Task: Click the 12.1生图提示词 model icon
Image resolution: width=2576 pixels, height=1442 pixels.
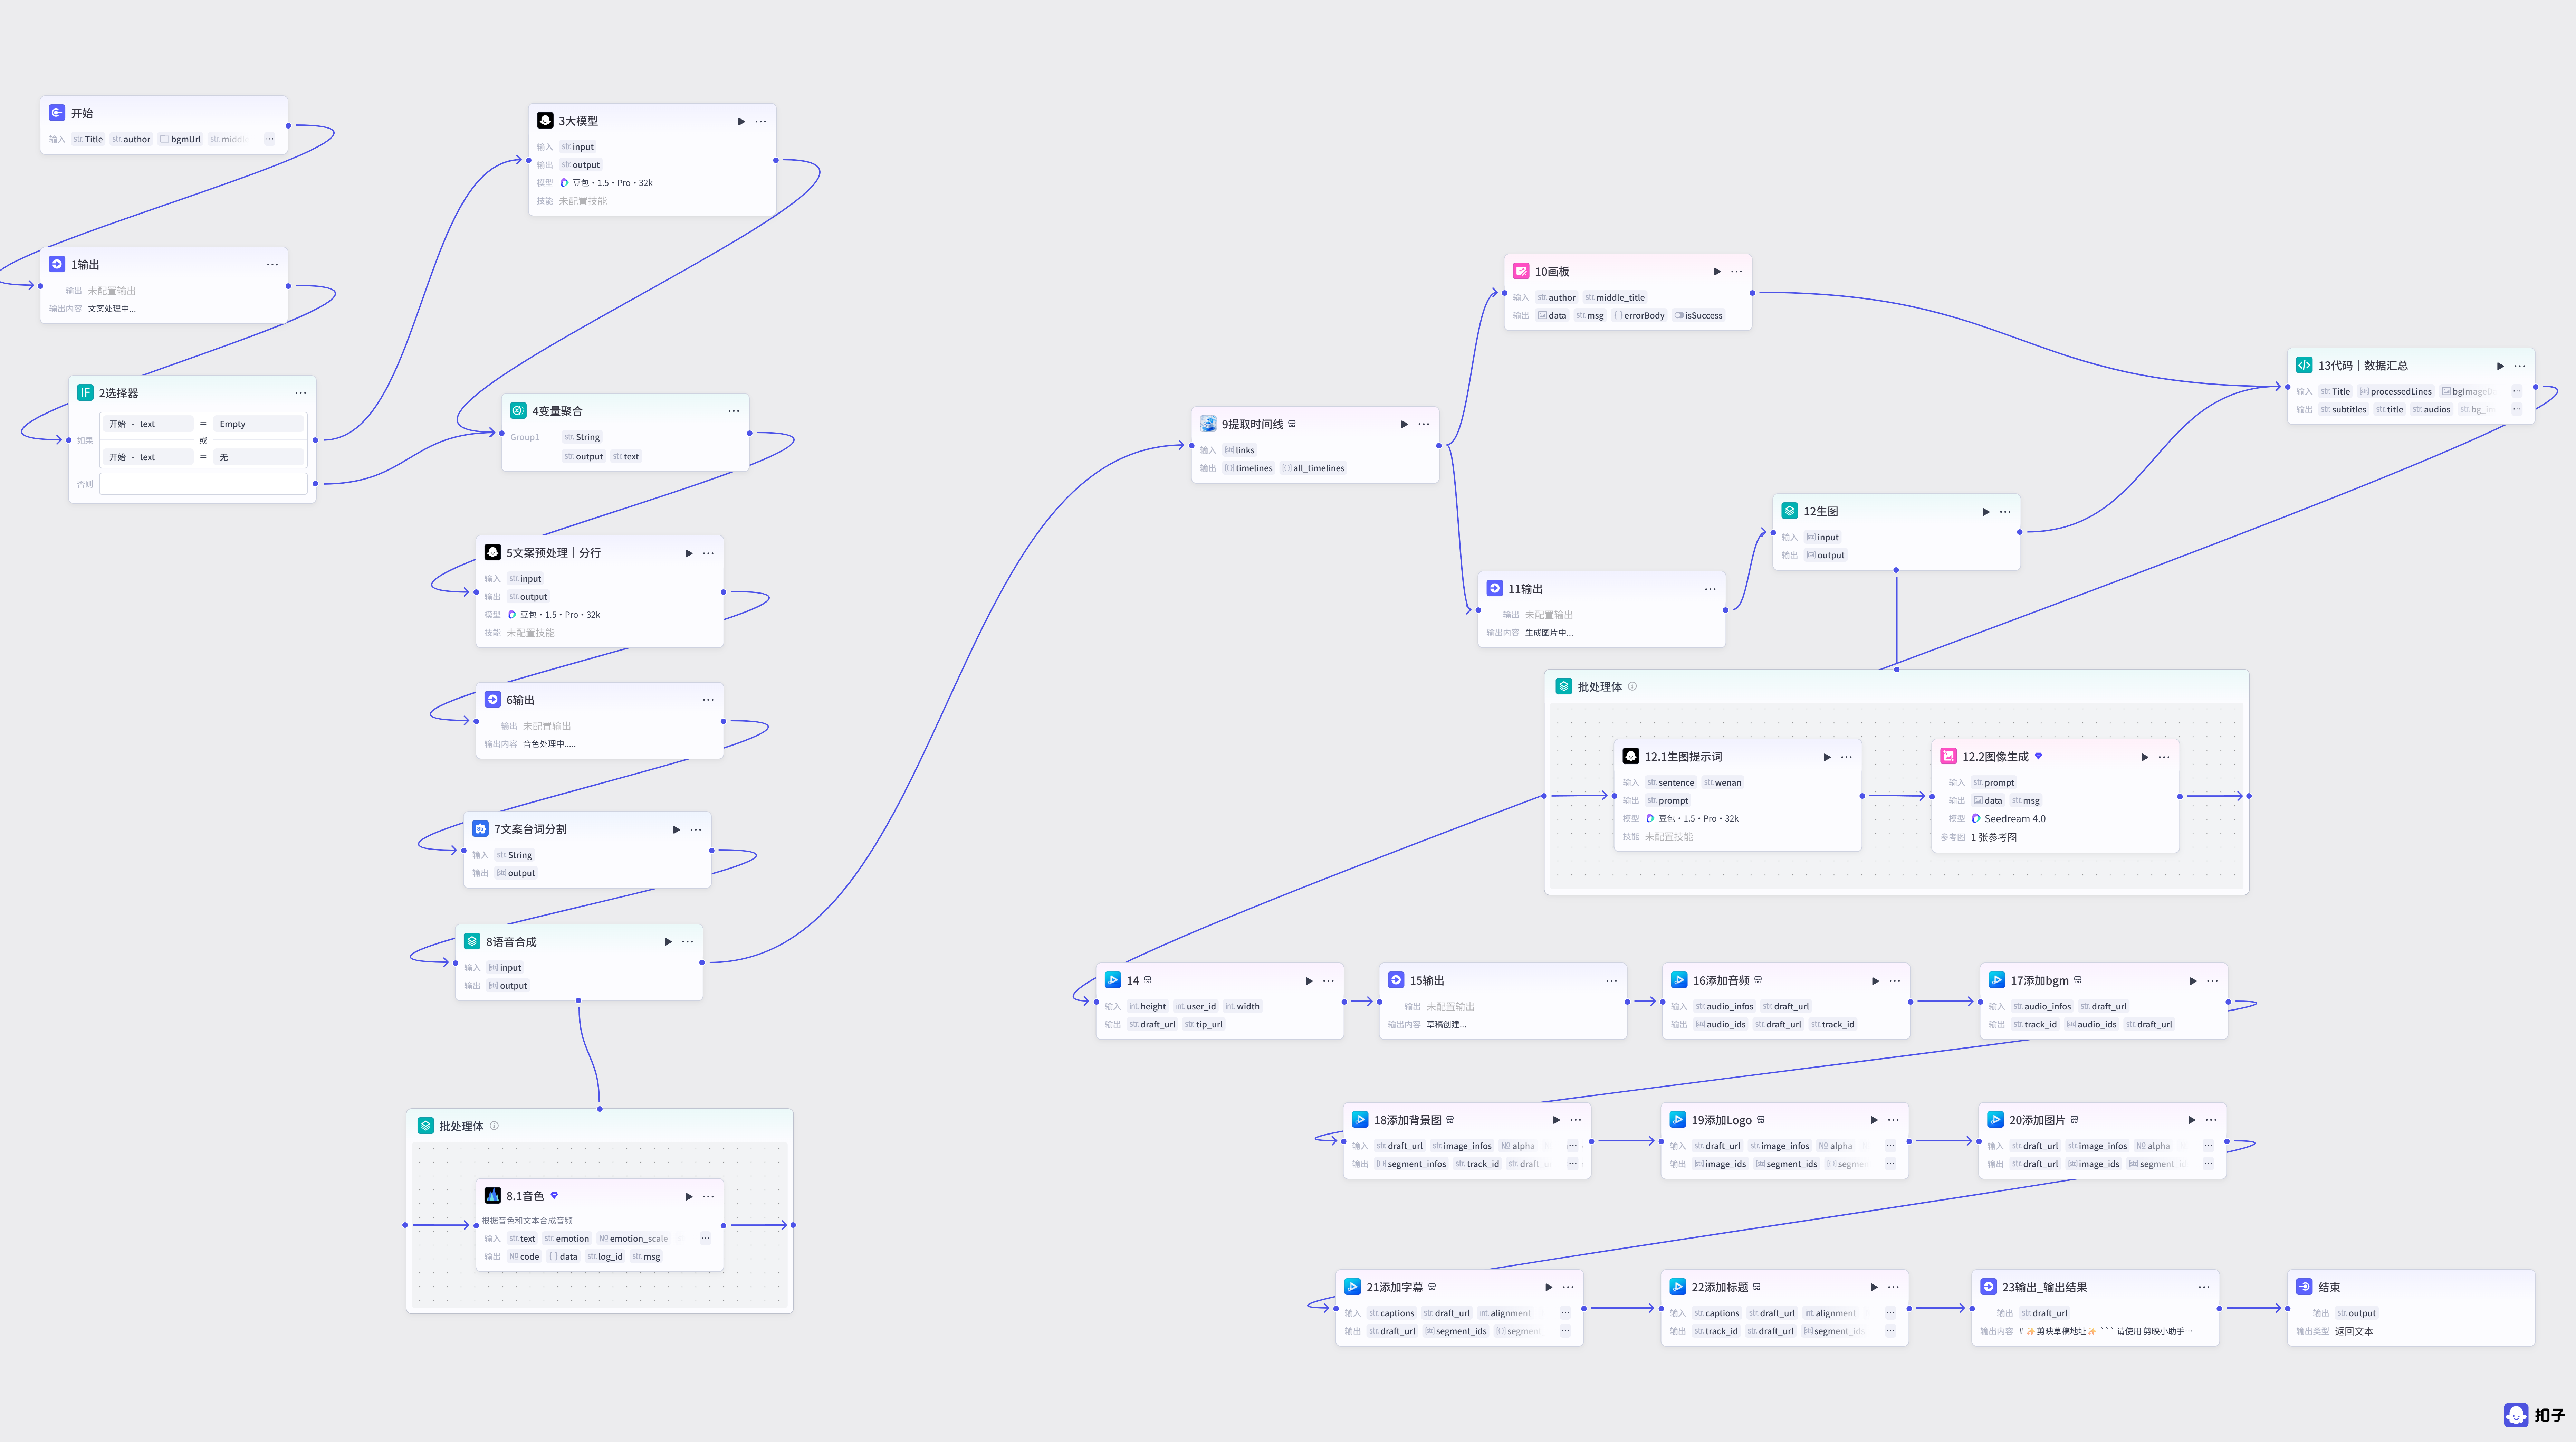Action: (1631, 756)
